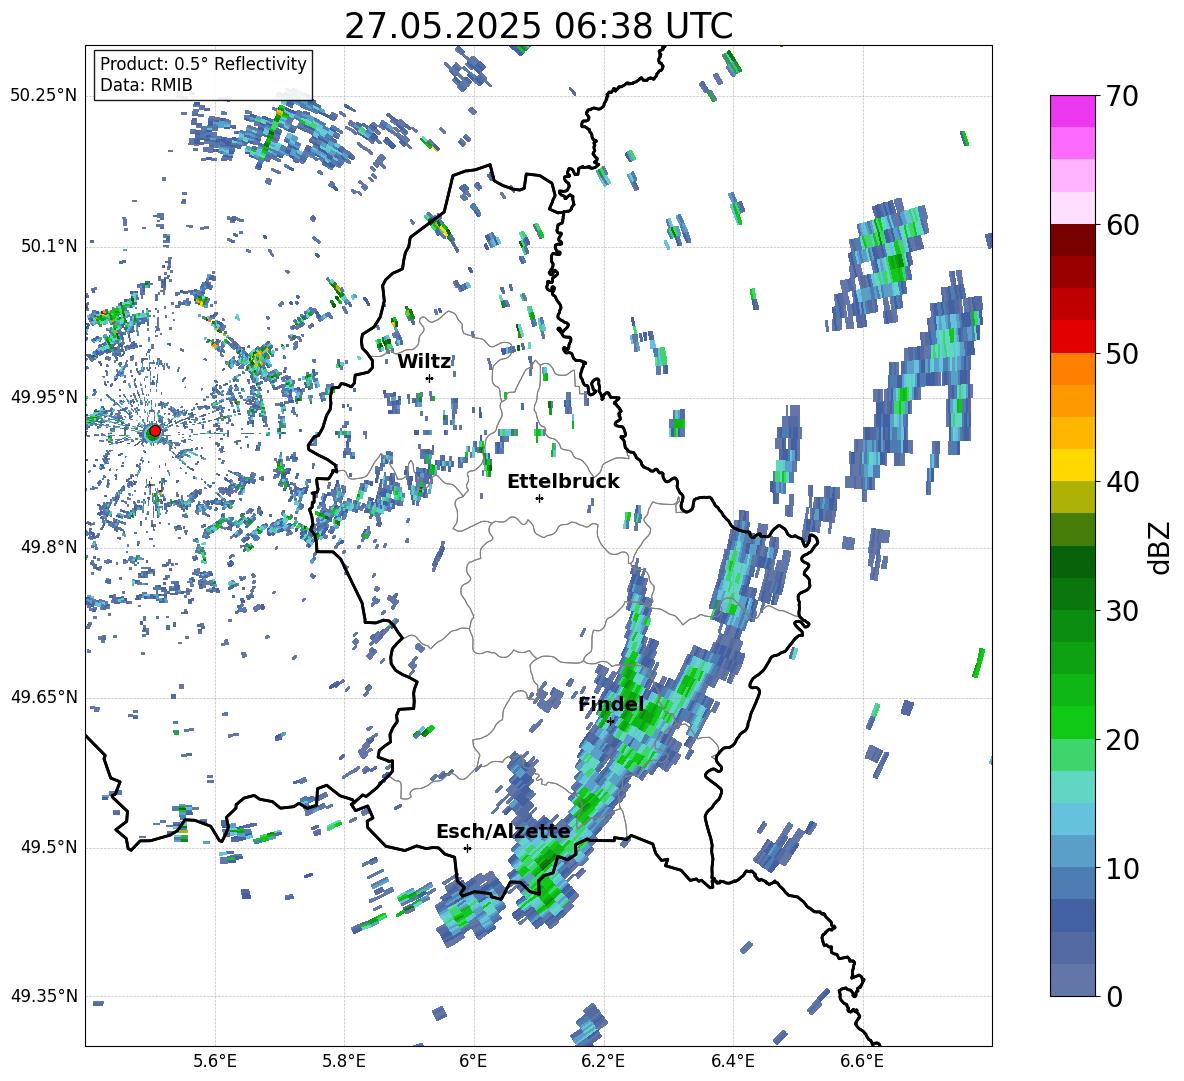Pick the bright green swatch at 20 dBZ
1184x1081 pixels.
click(1073, 722)
